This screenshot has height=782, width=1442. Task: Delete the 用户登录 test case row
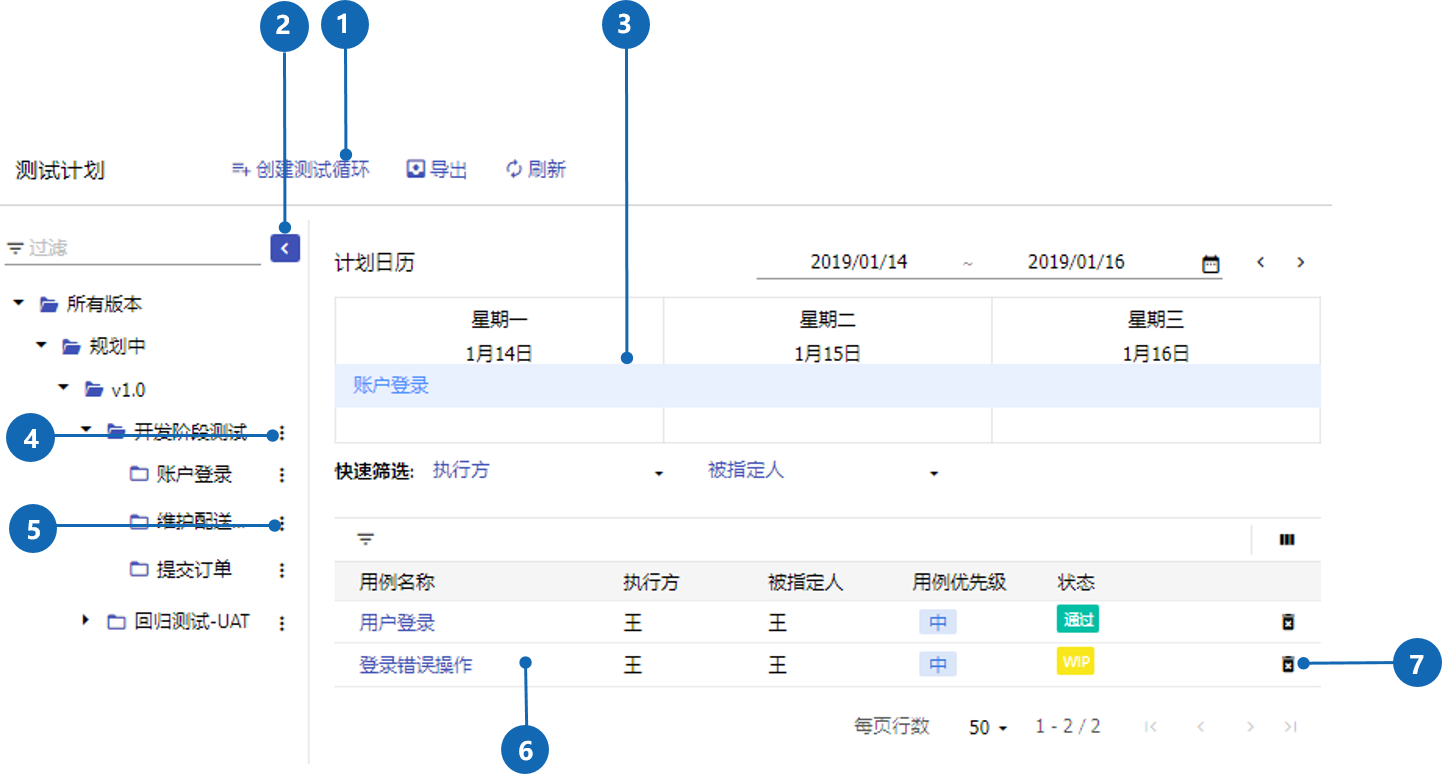[x=1288, y=622]
